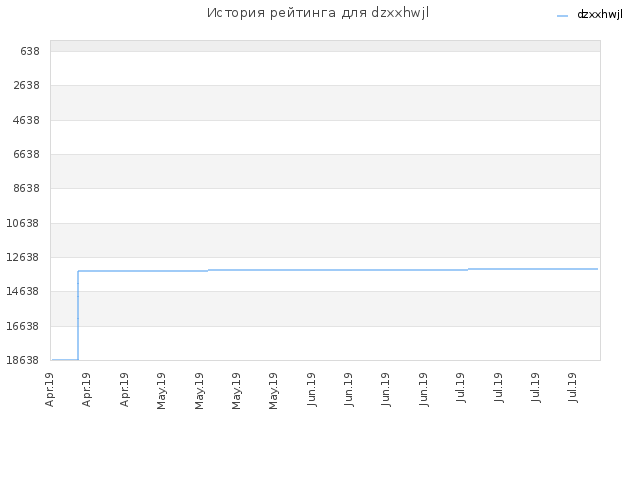Click the first May.19 x-axis date label
Viewport: 640px width, 480px height.
click(x=161, y=391)
